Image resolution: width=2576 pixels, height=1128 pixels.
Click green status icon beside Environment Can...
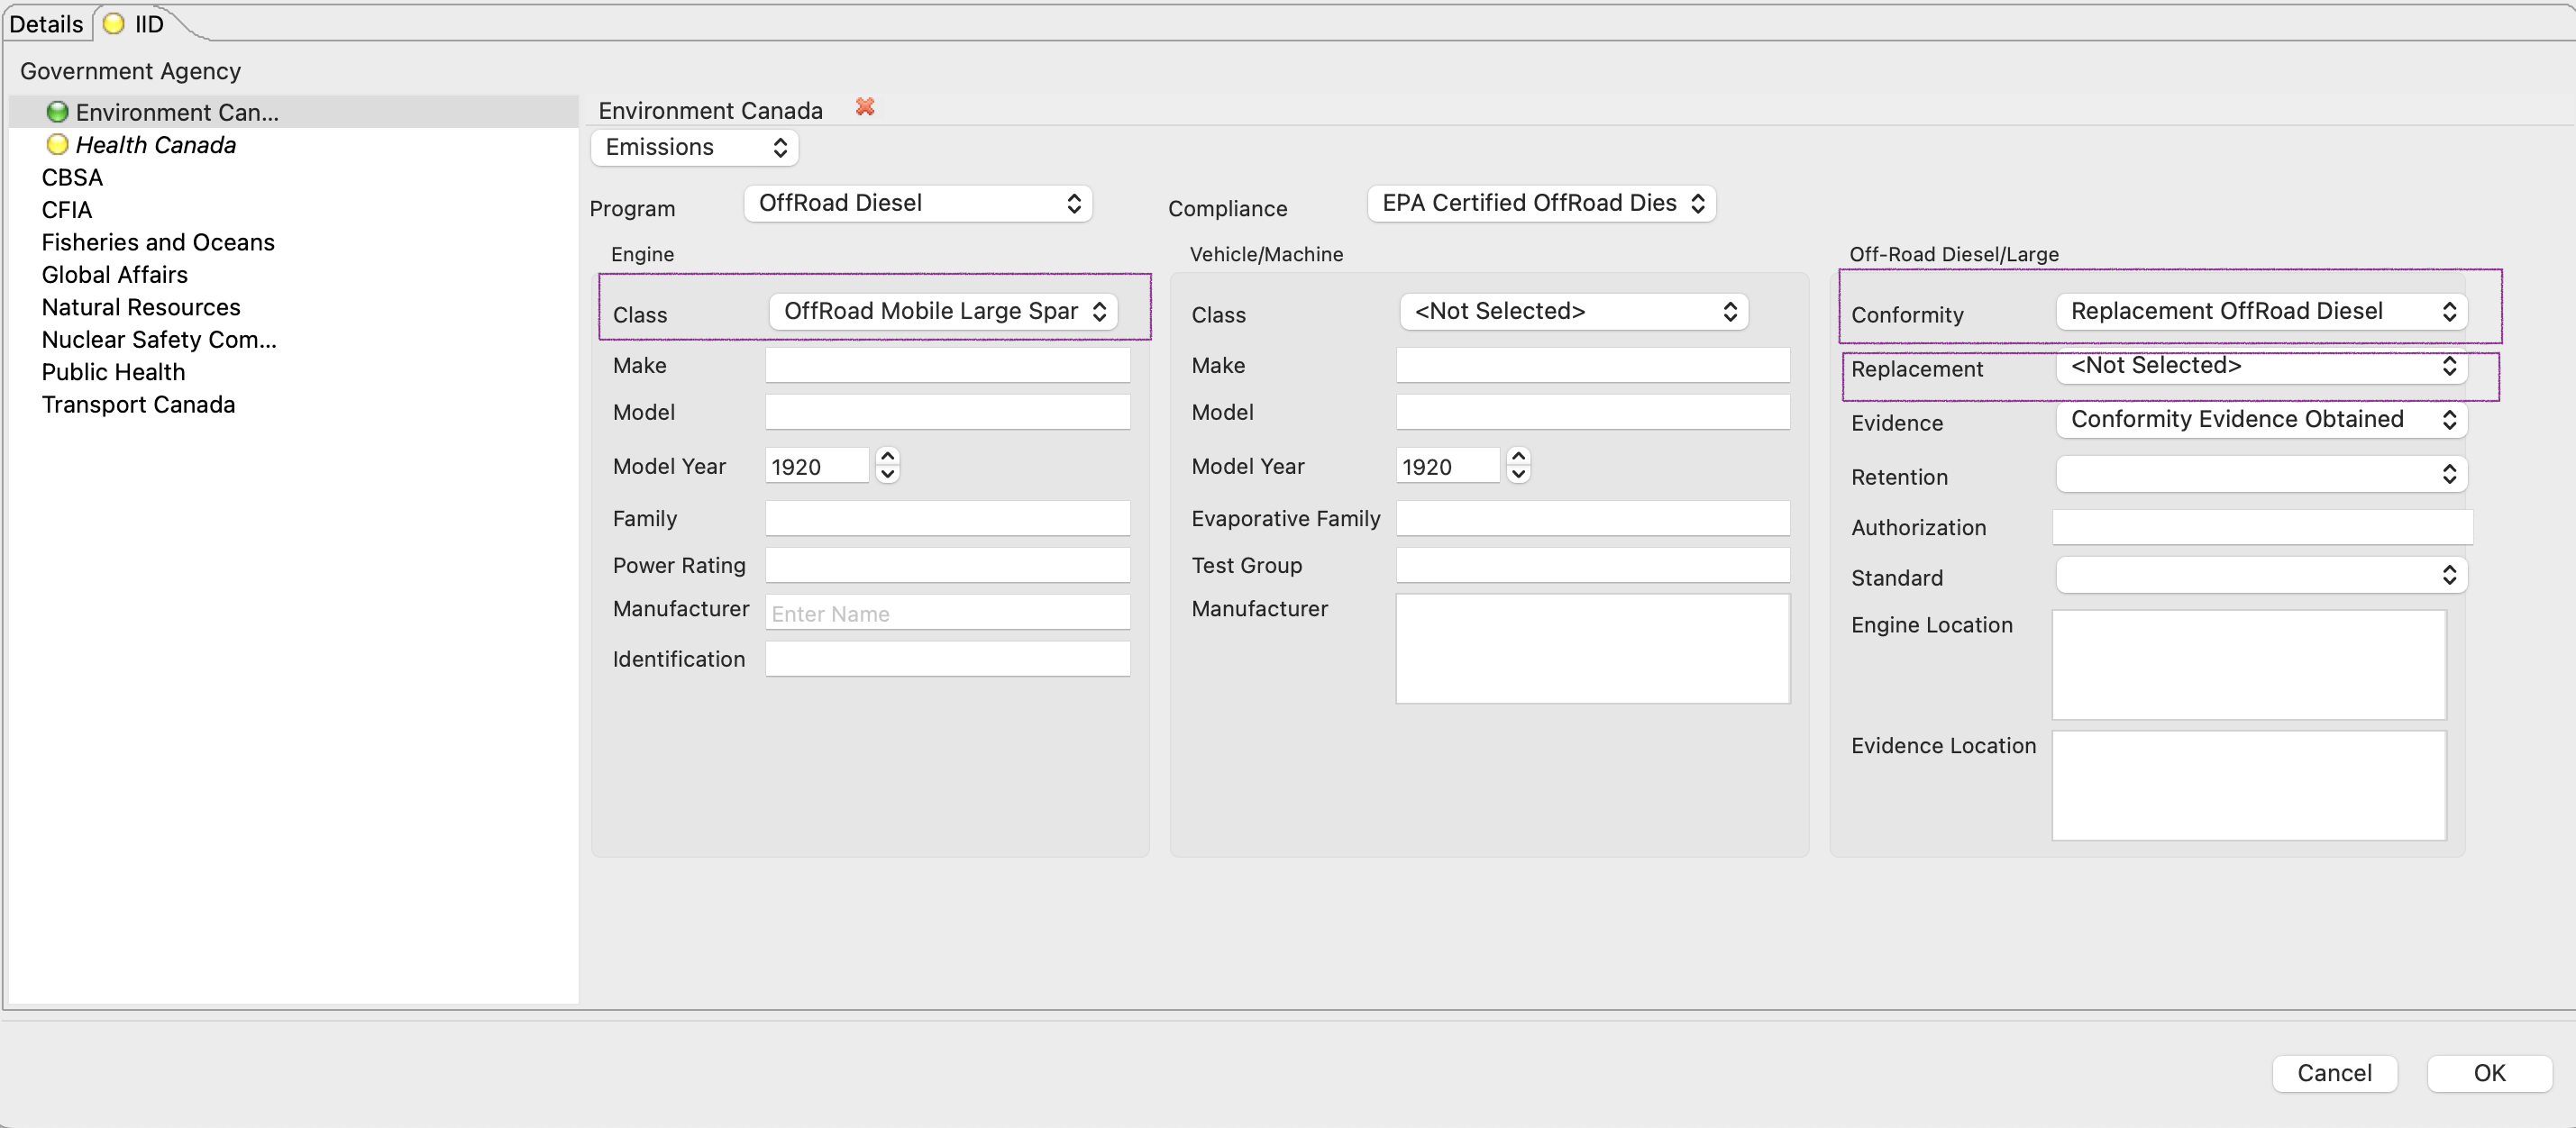pyautogui.click(x=57, y=112)
